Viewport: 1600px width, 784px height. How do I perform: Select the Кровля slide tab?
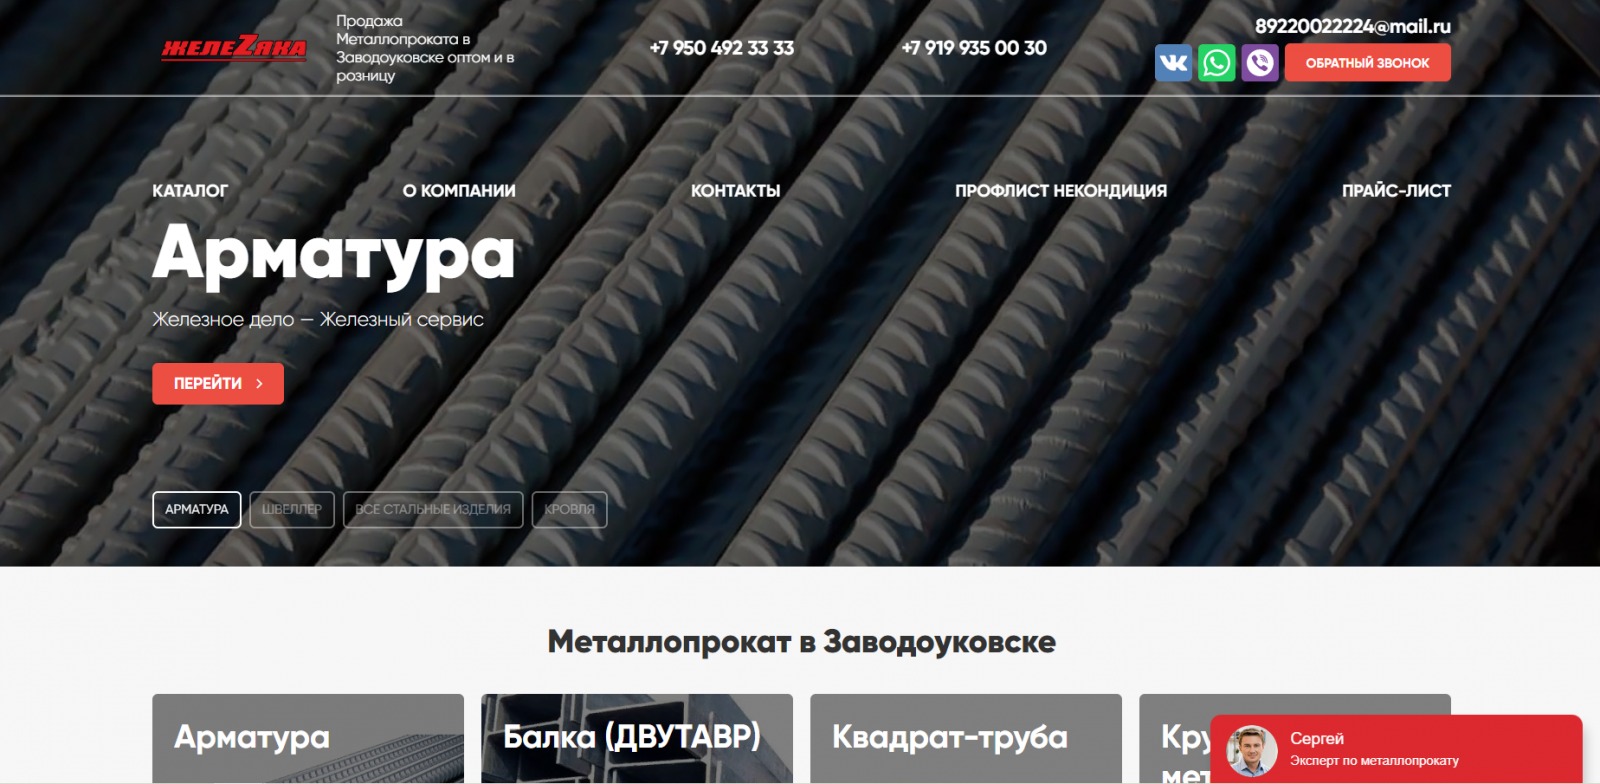569,510
